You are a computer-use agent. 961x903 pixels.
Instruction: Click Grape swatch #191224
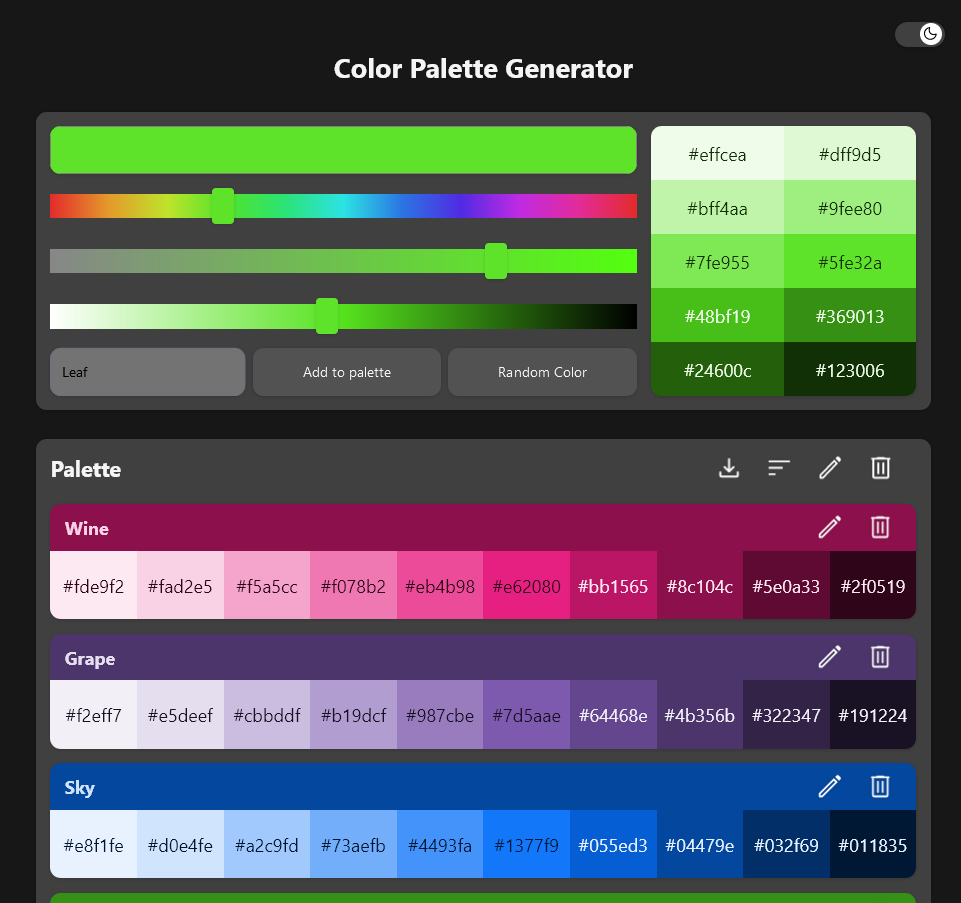[x=873, y=715]
